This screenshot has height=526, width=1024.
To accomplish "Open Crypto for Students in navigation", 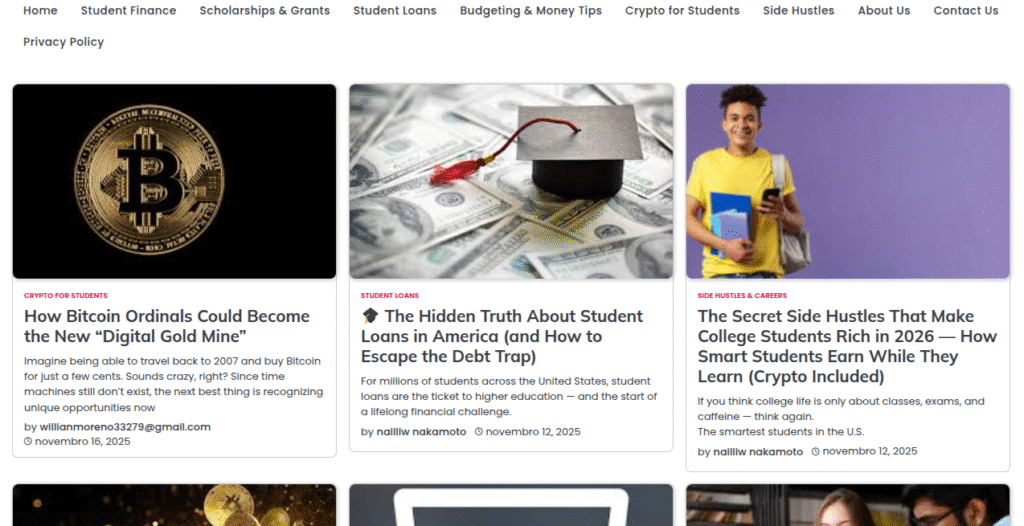I will 682,10.
